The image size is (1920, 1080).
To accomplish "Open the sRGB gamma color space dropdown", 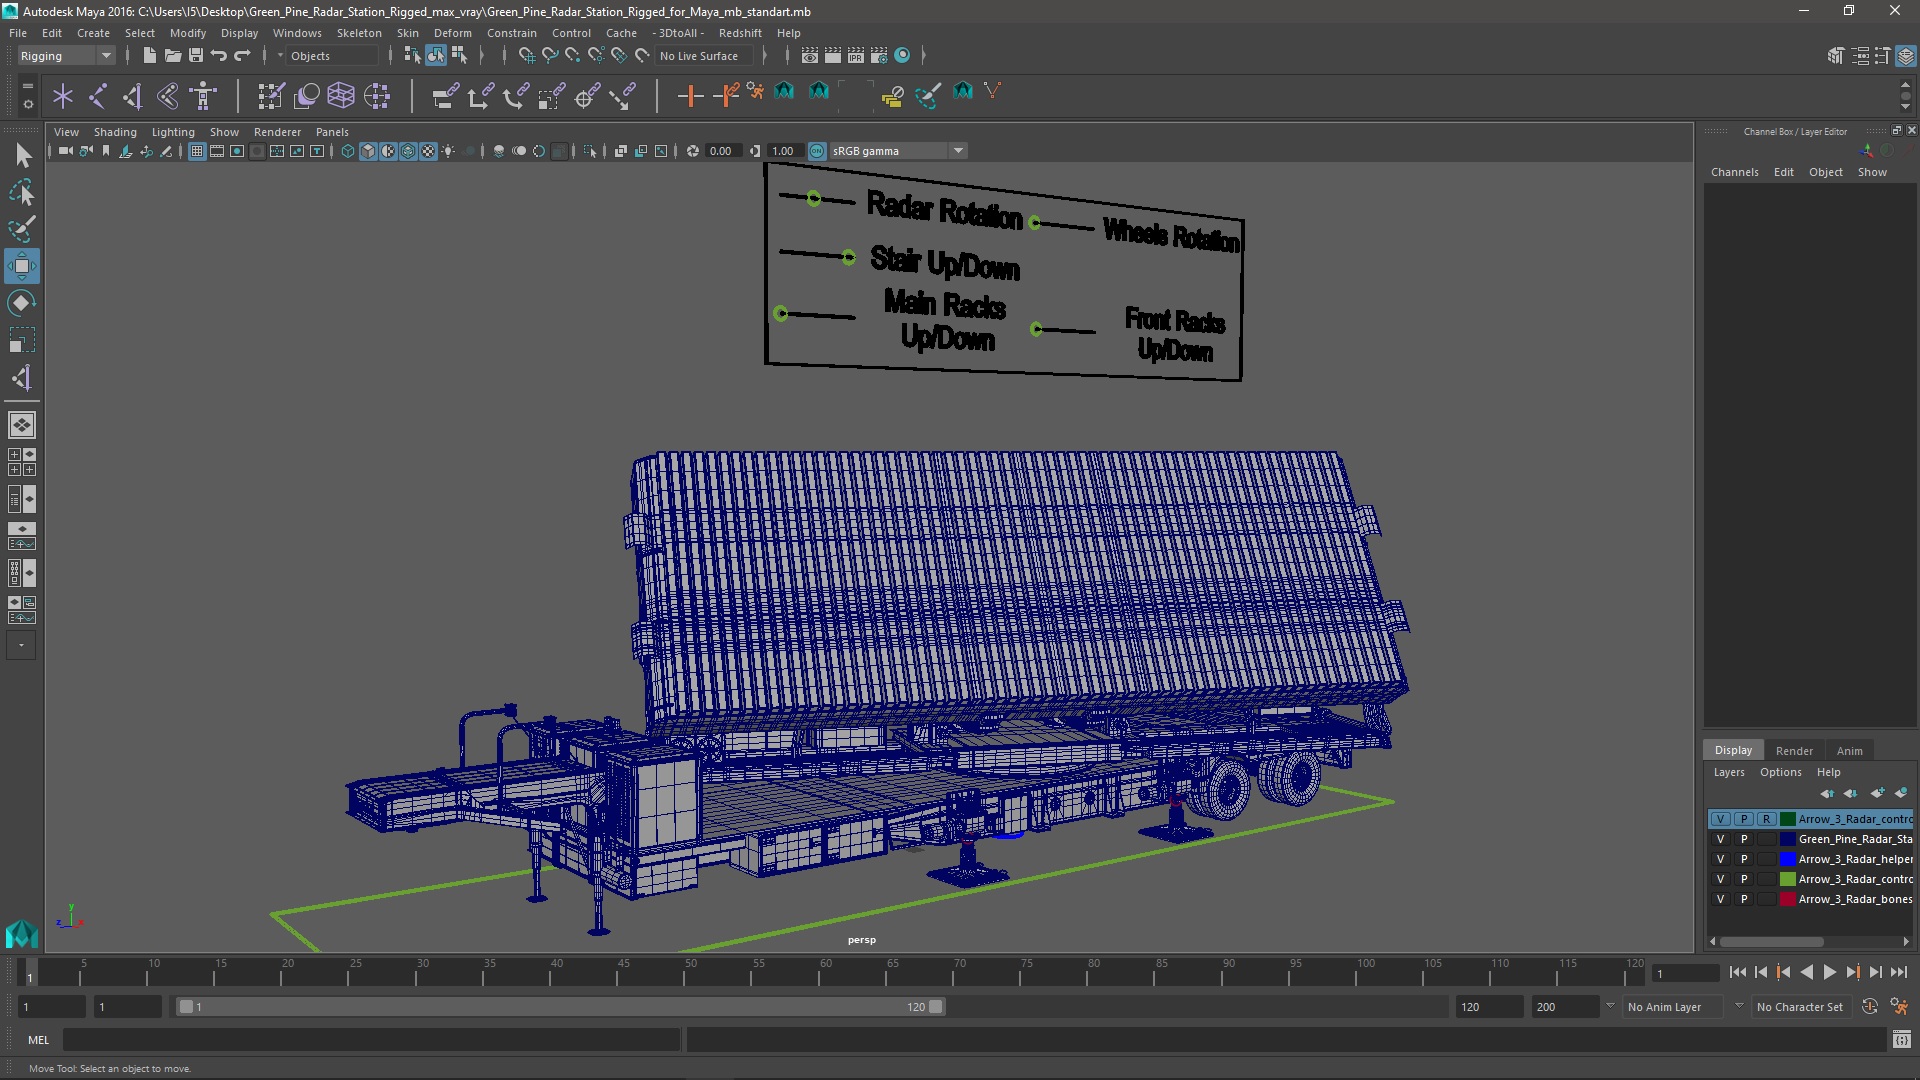I will pyautogui.click(x=898, y=151).
